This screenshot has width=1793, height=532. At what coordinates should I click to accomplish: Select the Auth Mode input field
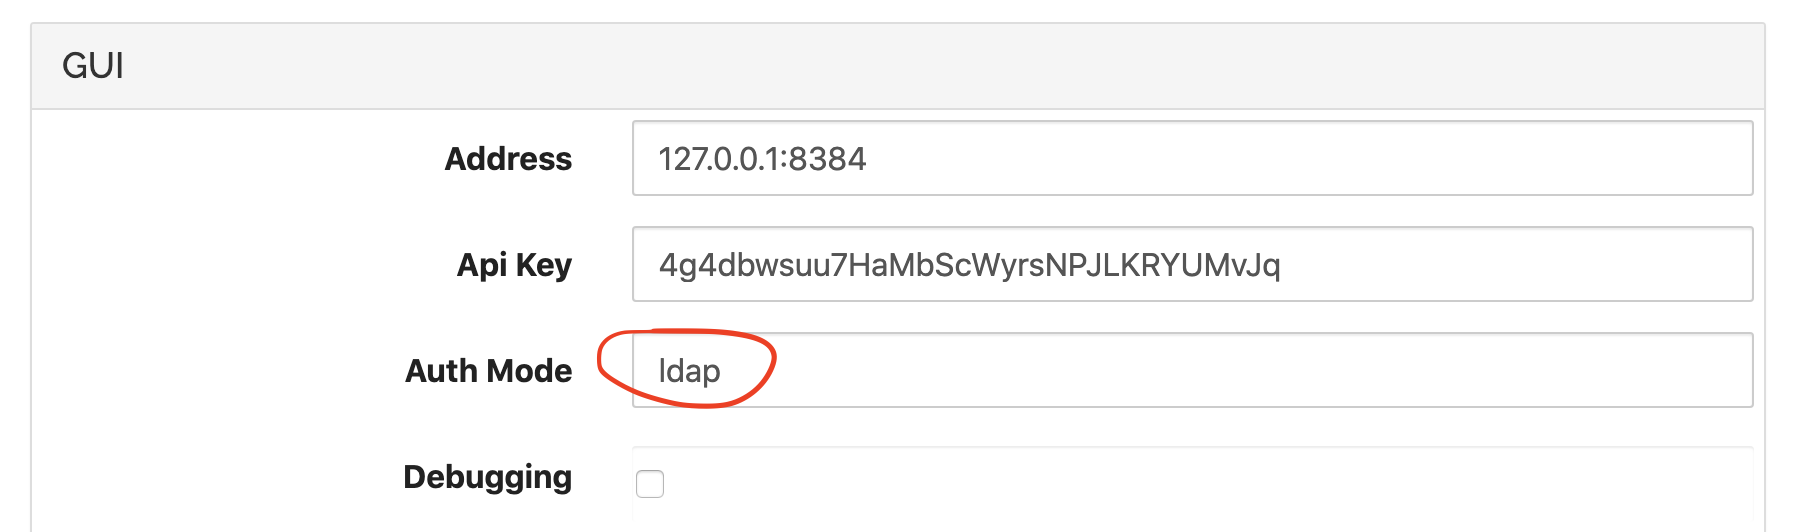1192,371
